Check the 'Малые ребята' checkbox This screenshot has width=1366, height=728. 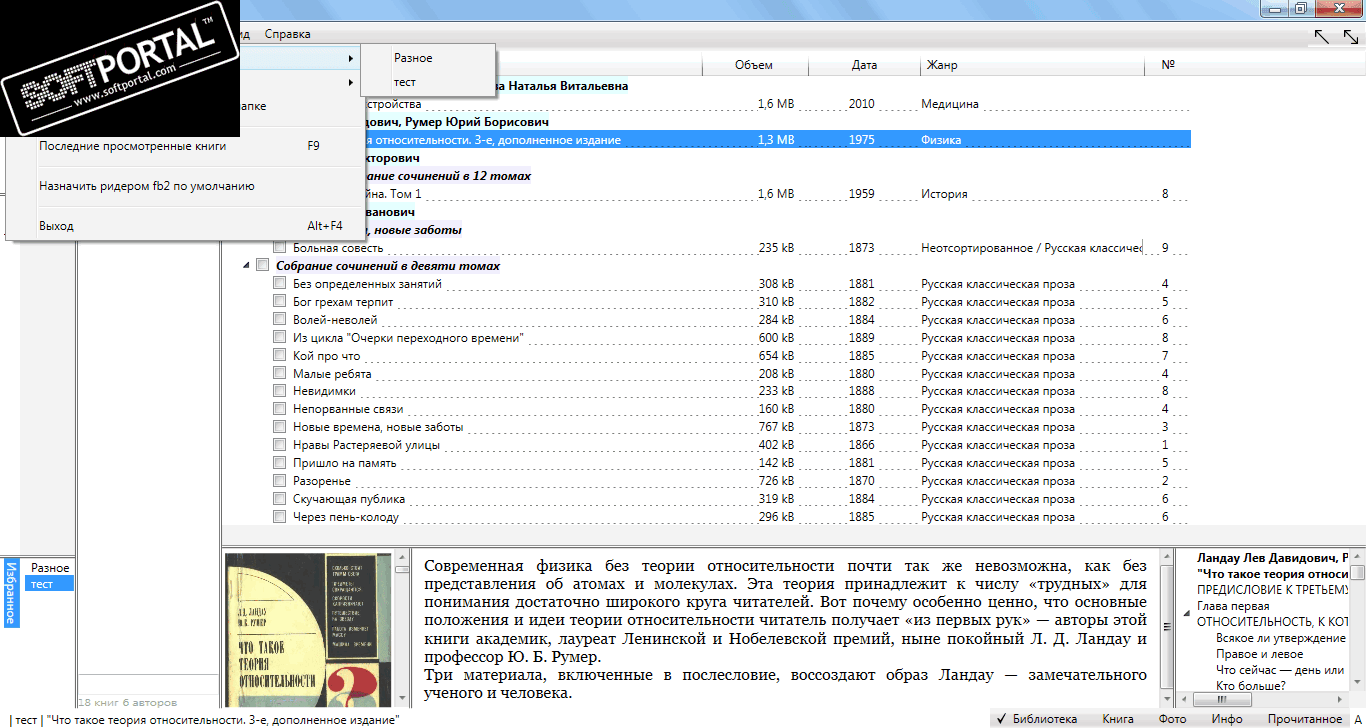tap(280, 374)
